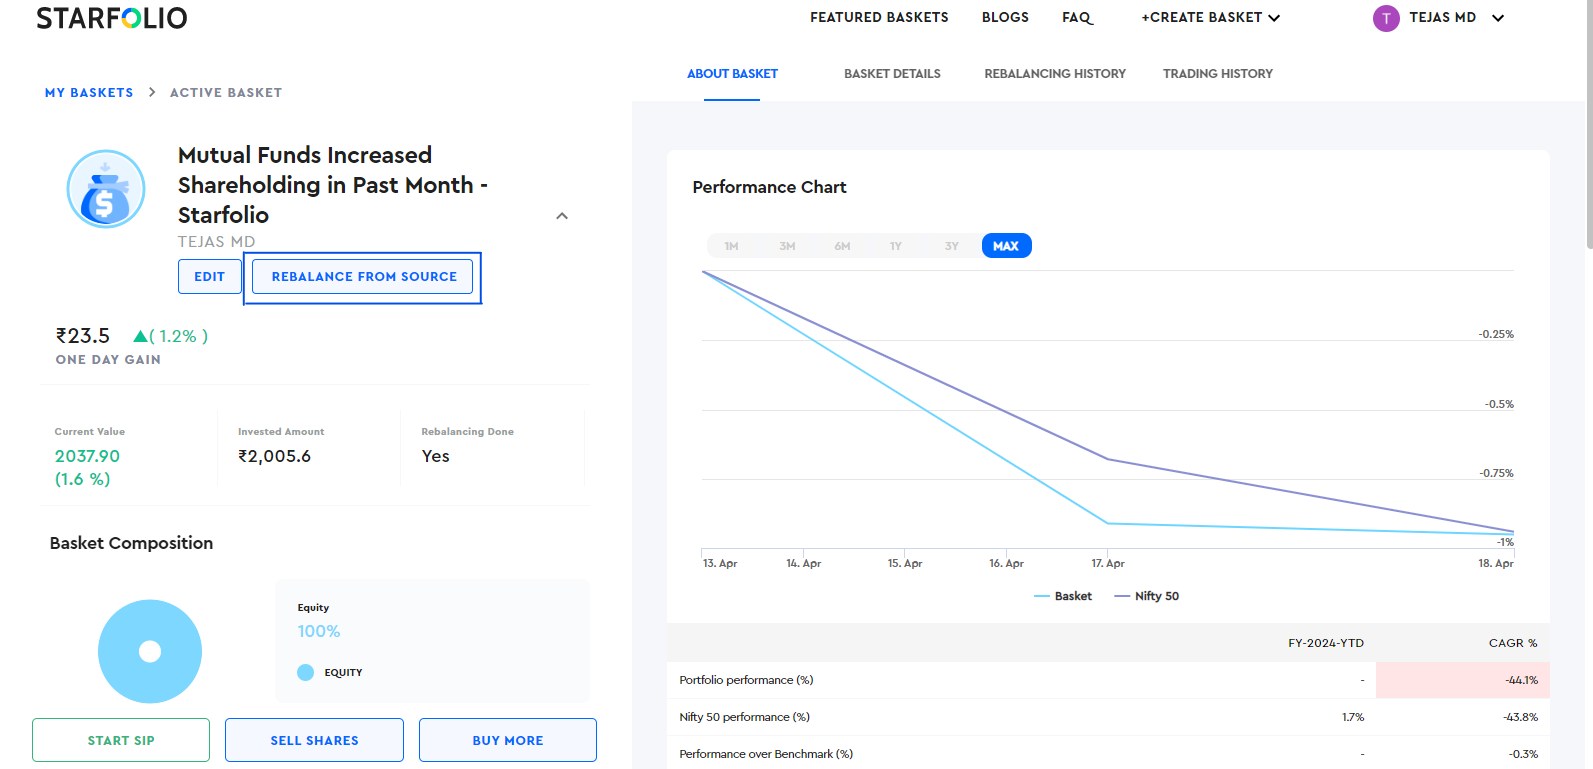The height and width of the screenshot is (769, 1593).
Task: Click the ₹23.5 one day gain amount
Action: click(x=83, y=336)
